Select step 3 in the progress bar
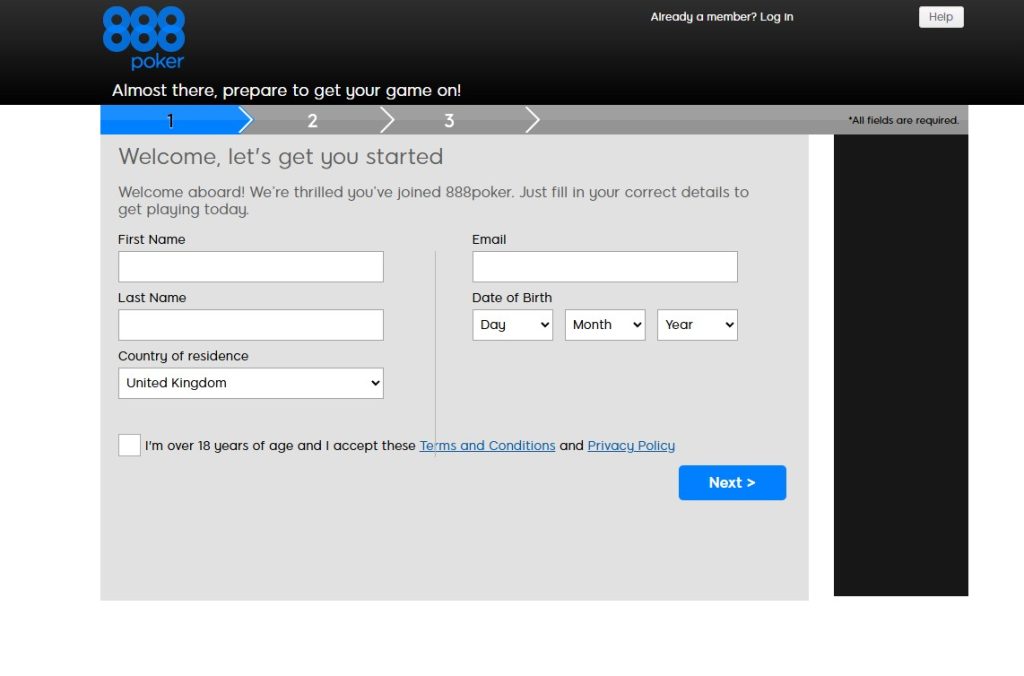Viewport: 1024px width, 676px height. point(449,120)
